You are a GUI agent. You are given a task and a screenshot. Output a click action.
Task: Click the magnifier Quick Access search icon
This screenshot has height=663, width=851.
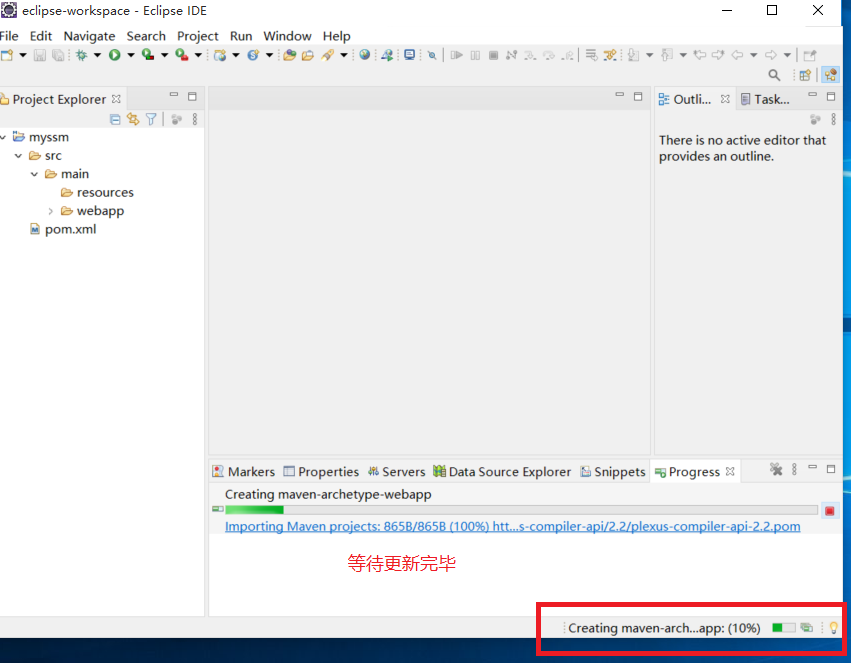[x=774, y=75]
